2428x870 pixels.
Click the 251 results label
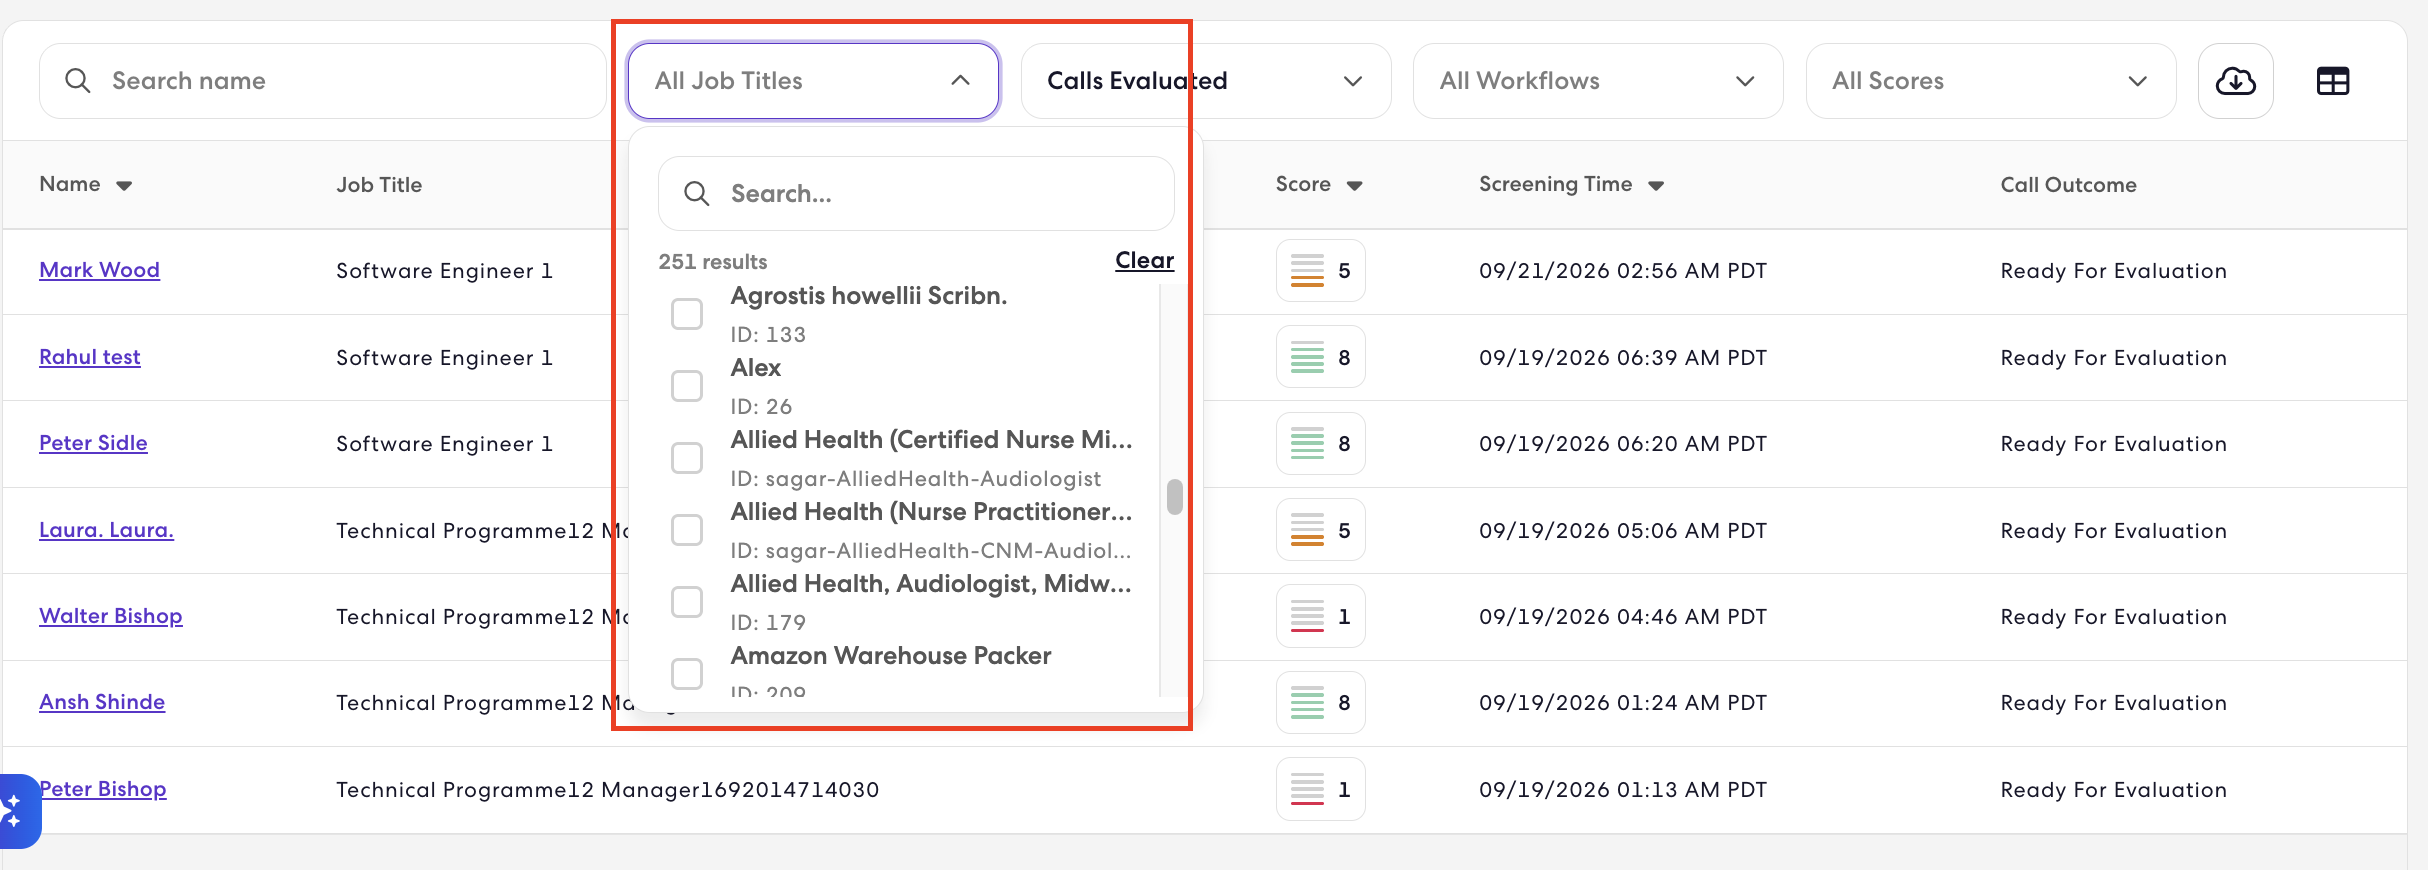point(713,262)
